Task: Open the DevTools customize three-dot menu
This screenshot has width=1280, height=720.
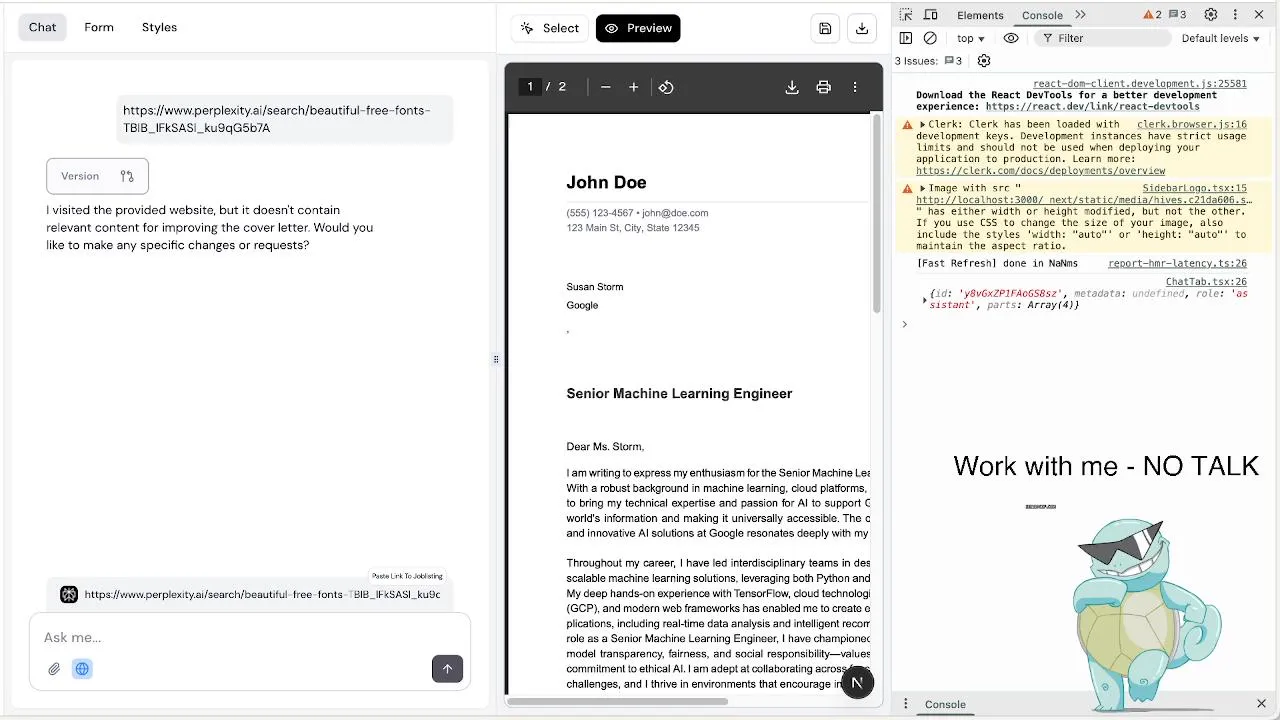Action: [x=1235, y=15]
